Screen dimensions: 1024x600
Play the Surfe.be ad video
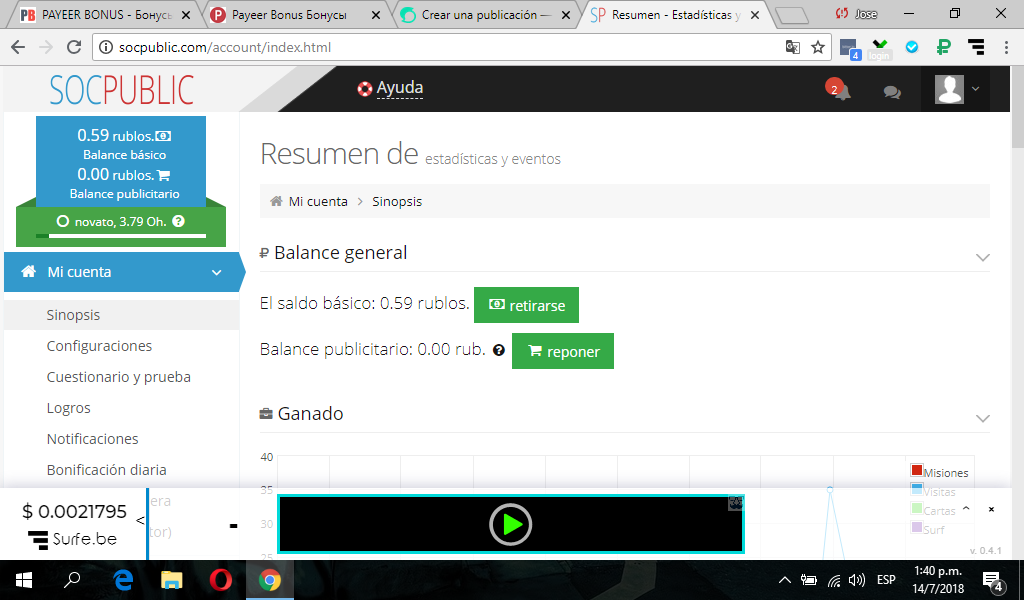511,524
